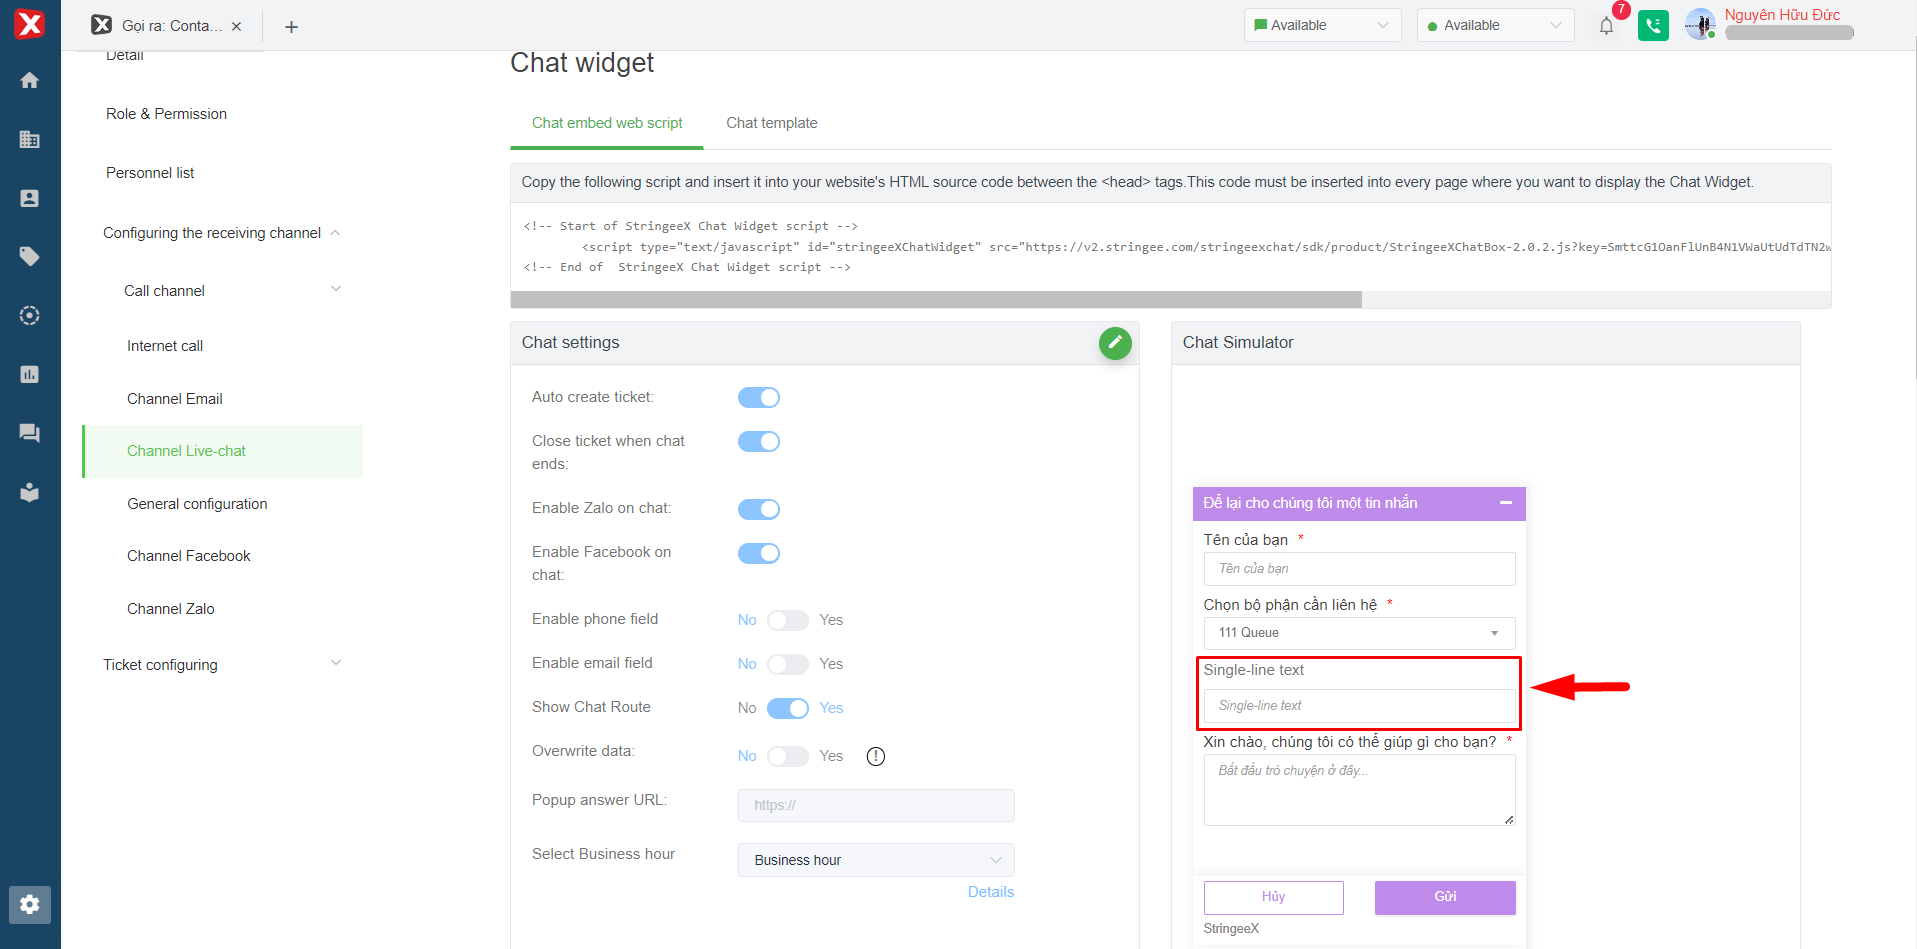Open the home icon in left sidebar
The height and width of the screenshot is (949, 1917).
pyautogui.click(x=30, y=80)
